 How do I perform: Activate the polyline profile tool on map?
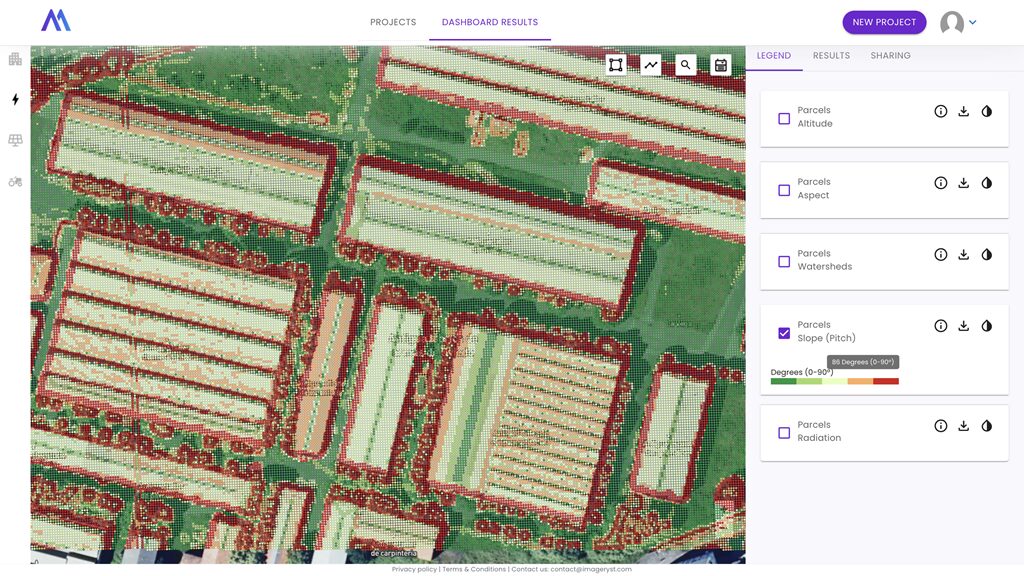651,65
